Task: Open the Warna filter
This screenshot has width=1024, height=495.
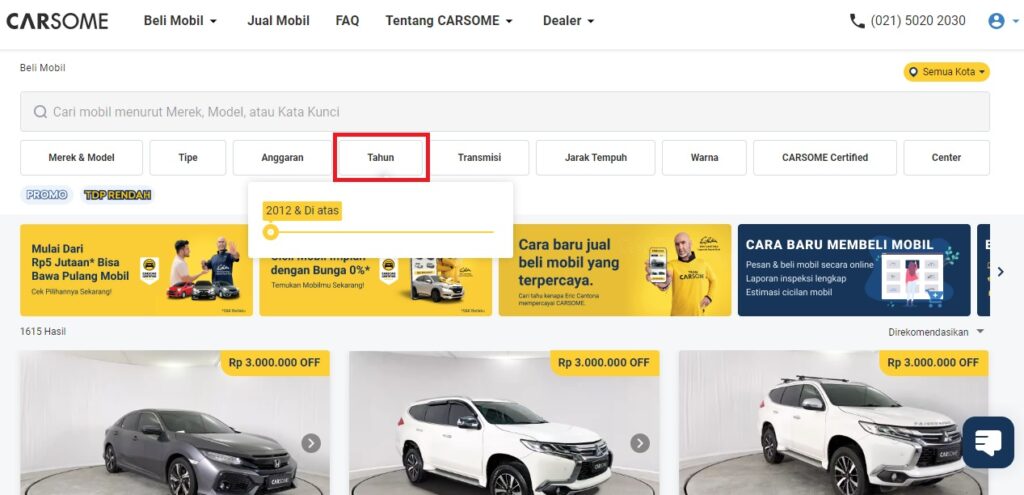Action: pyautogui.click(x=704, y=157)
